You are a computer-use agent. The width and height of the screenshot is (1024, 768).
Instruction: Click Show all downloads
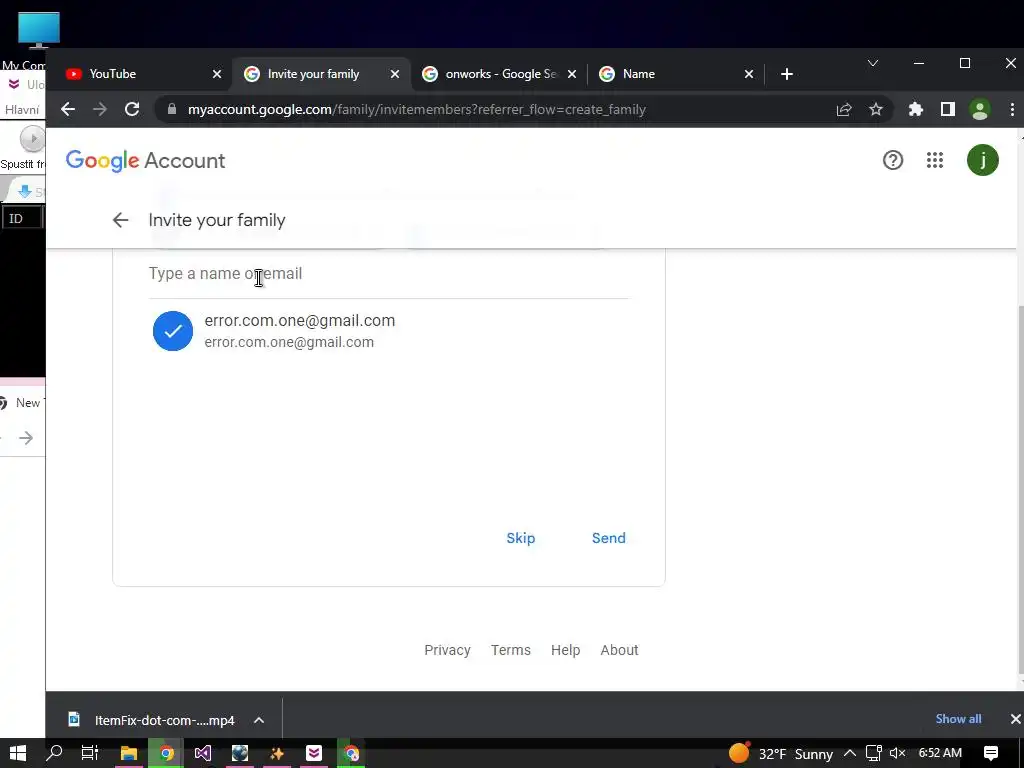958,719
